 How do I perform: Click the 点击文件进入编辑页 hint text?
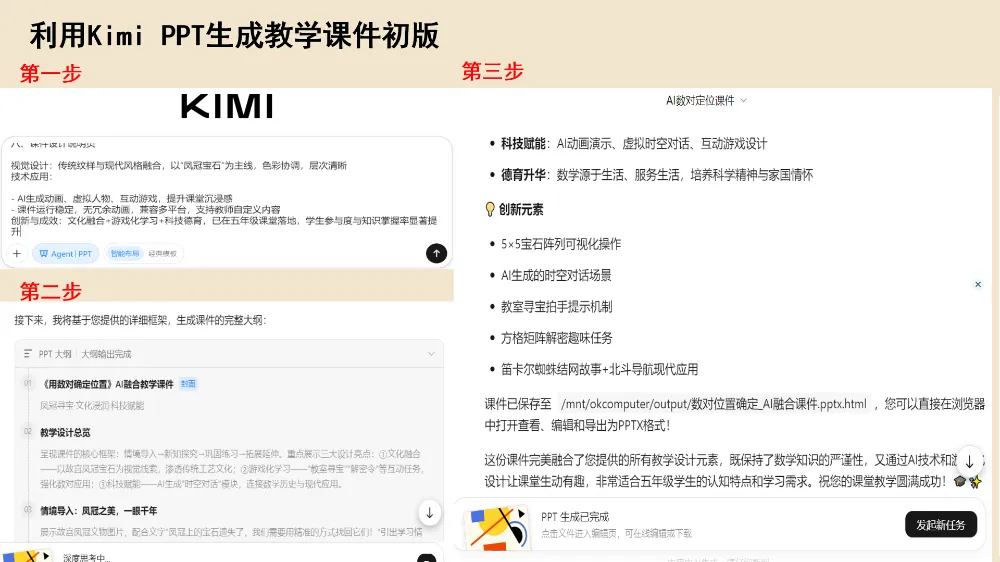click(x=616, y=533)
